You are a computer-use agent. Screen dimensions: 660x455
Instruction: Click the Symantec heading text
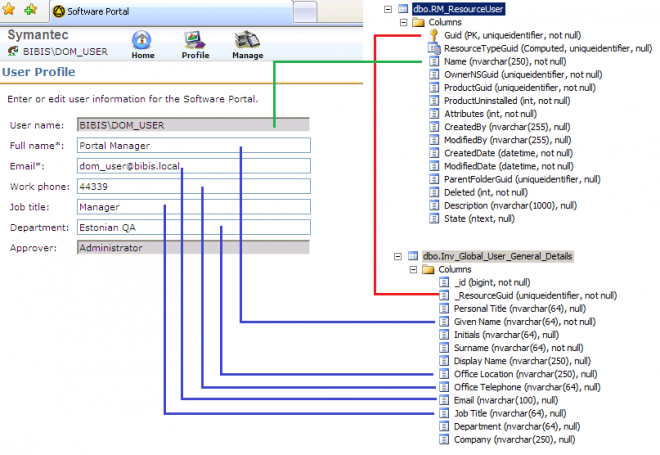38,35
